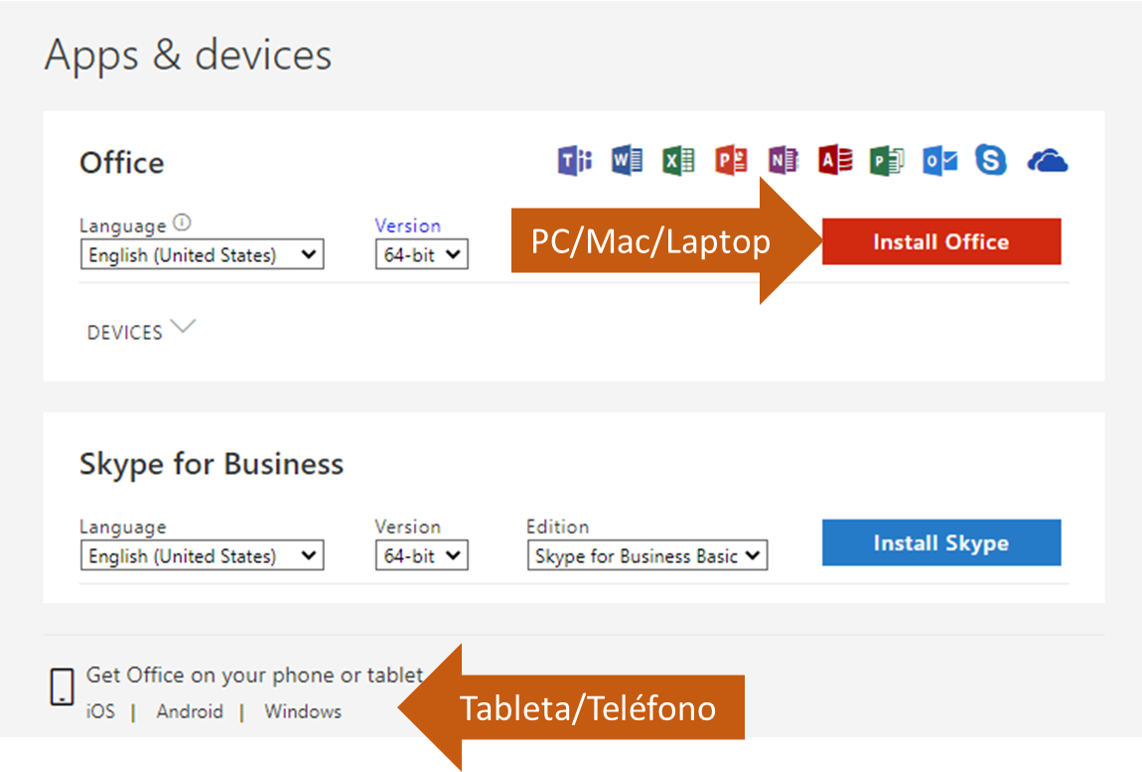This screenshot has height=772, width=1142.
Task: Open the Office Language selection dropdown
Action: [x=201, y=255]
